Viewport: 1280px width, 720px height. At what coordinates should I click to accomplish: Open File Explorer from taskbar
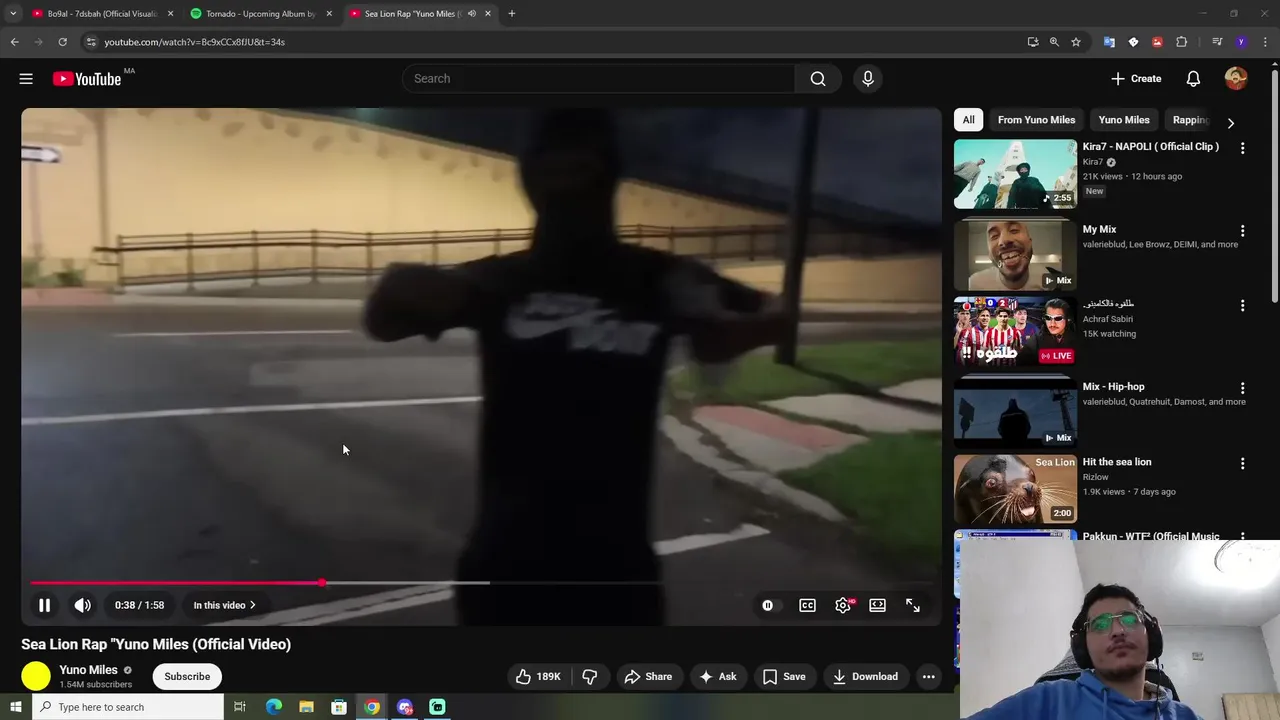[x=306, y=707]
